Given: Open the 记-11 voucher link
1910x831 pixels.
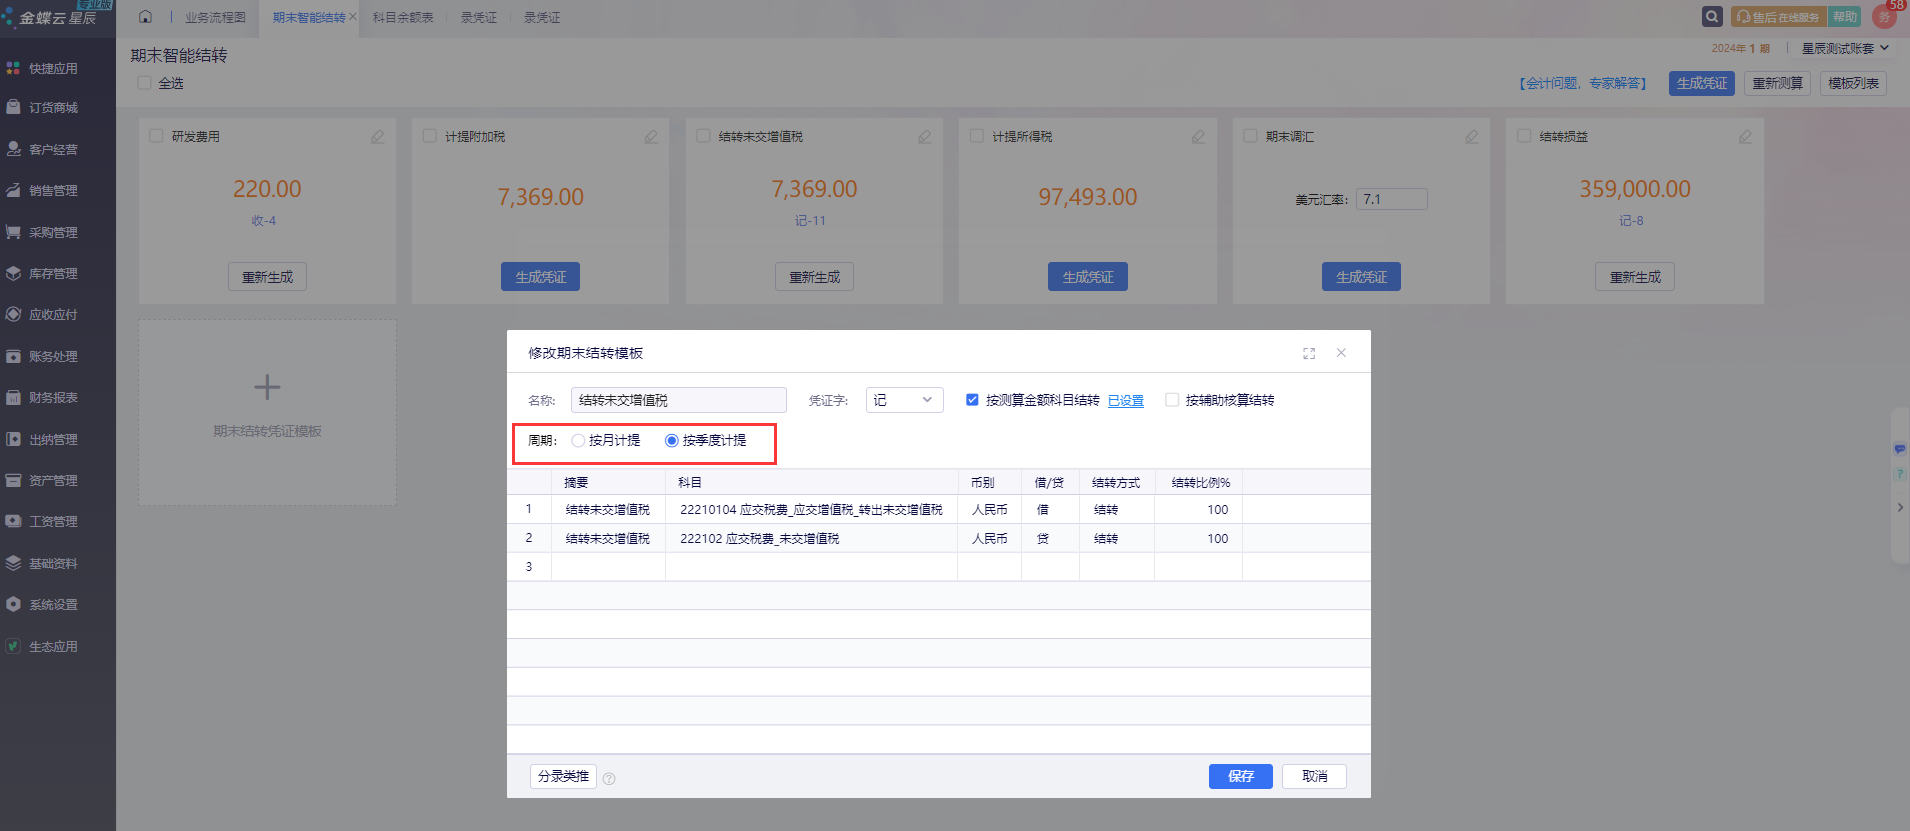Looking at the screenshot, I should 810,221.
